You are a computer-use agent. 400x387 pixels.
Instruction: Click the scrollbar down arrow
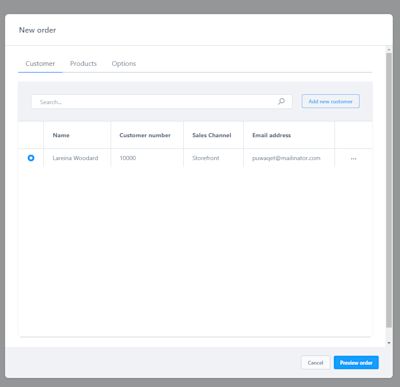tap(389, 343)
